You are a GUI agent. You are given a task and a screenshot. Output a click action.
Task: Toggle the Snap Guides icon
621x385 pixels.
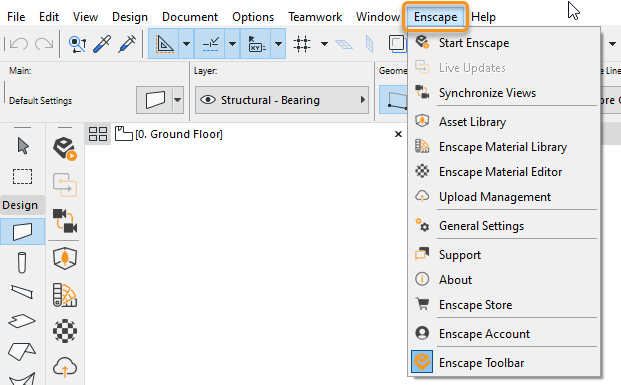tap(210, 44)
